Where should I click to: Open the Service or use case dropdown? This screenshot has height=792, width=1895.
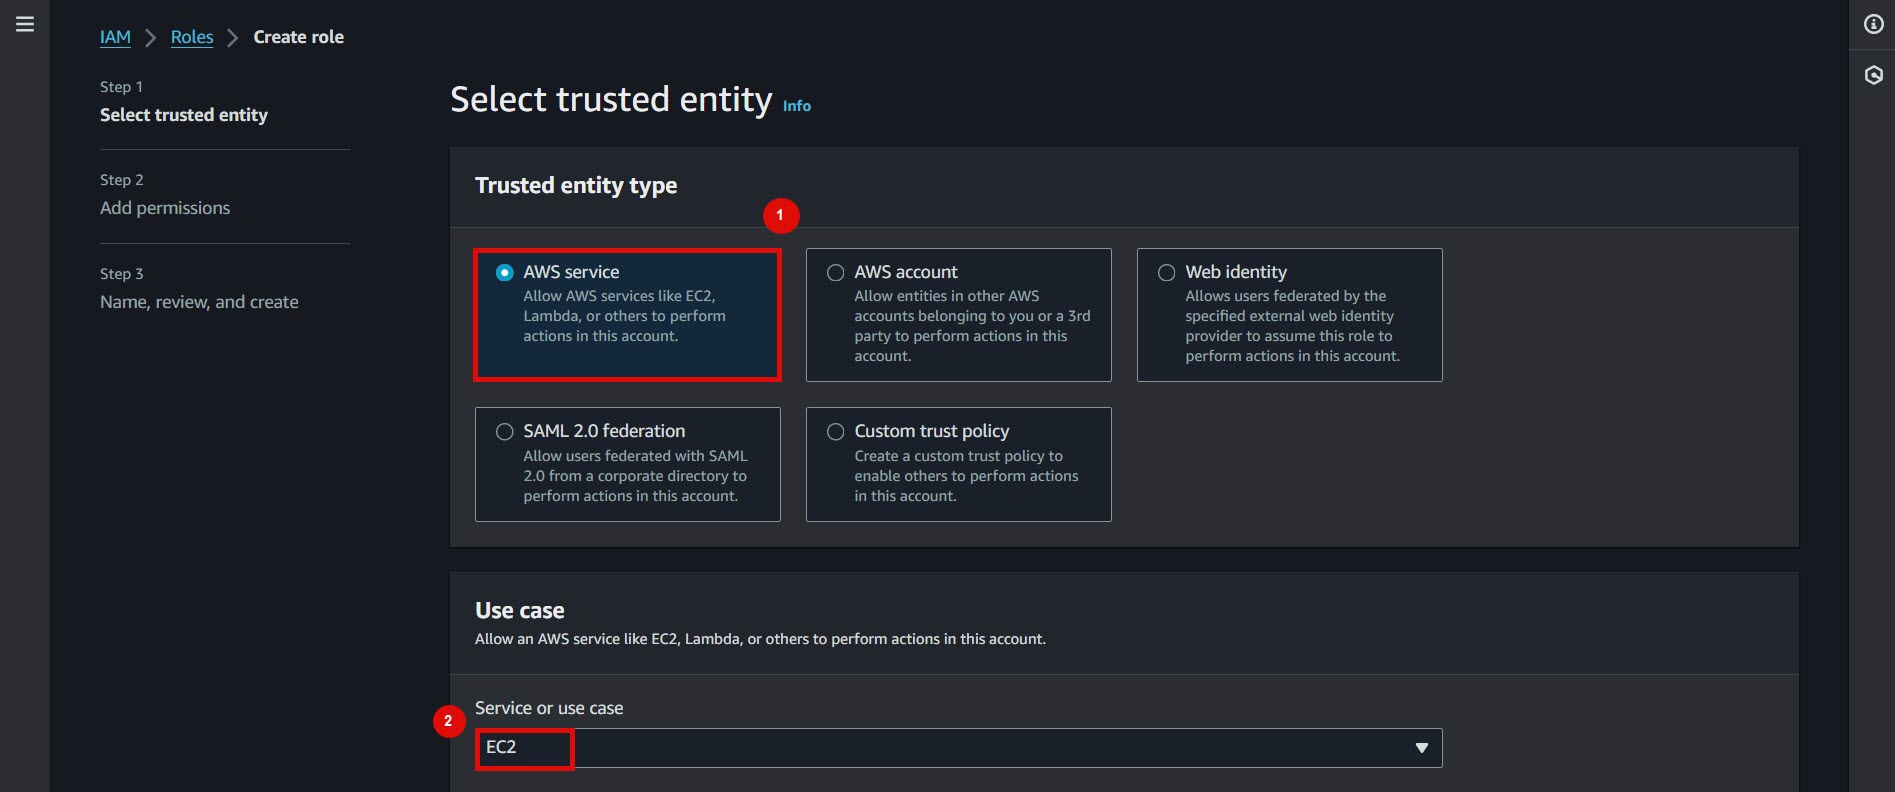tap(958, 748)
